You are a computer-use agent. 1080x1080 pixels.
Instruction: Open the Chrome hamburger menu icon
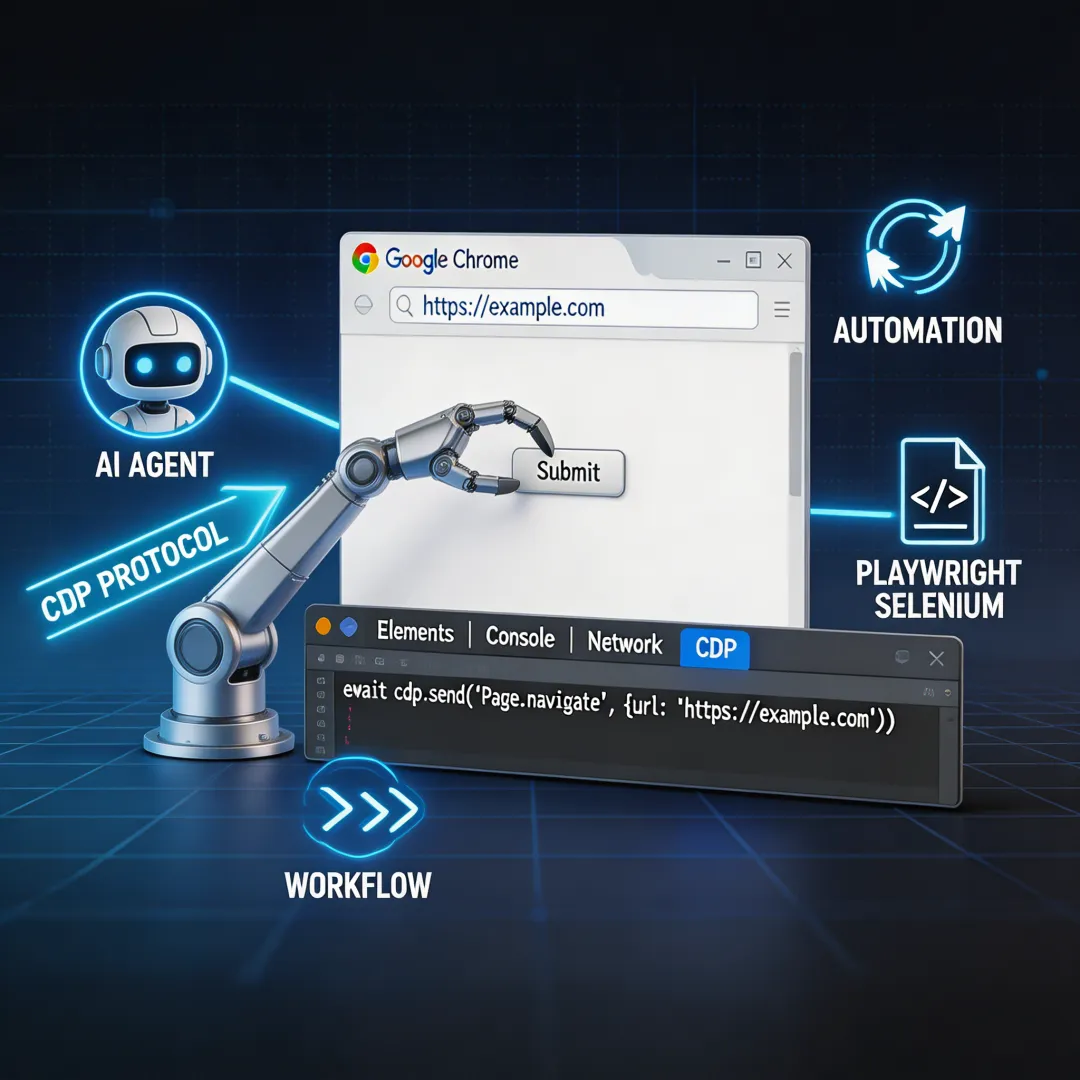782,309
